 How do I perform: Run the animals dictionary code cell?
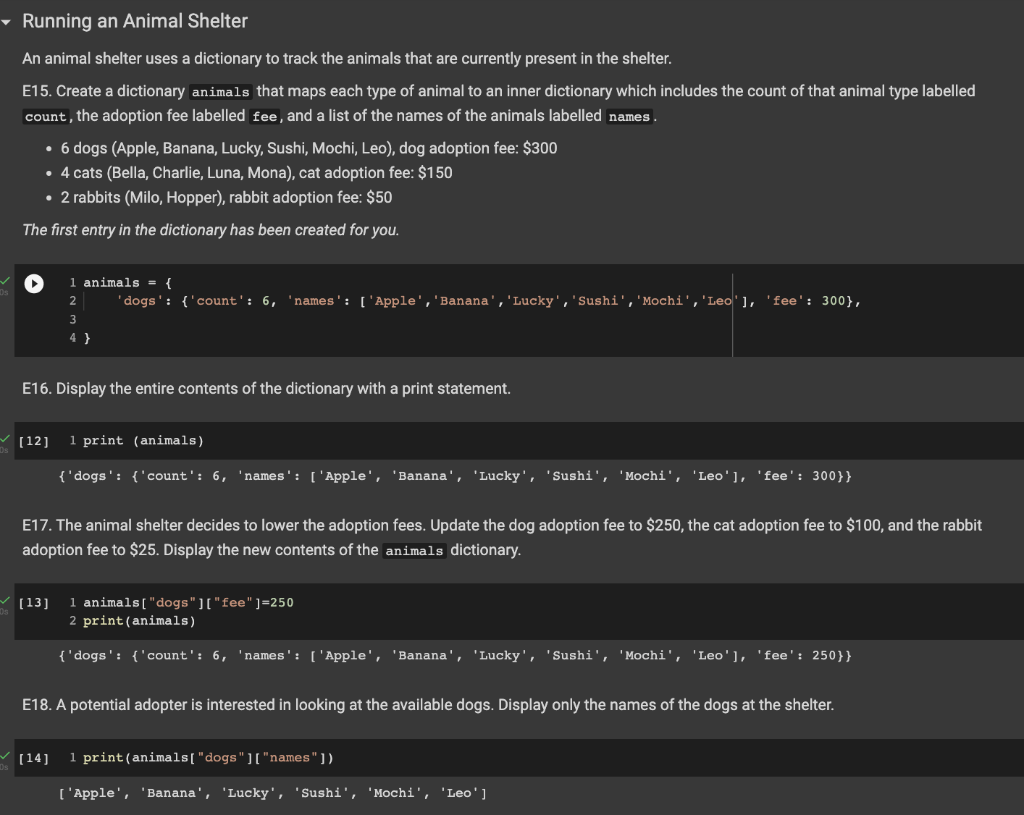34,283
